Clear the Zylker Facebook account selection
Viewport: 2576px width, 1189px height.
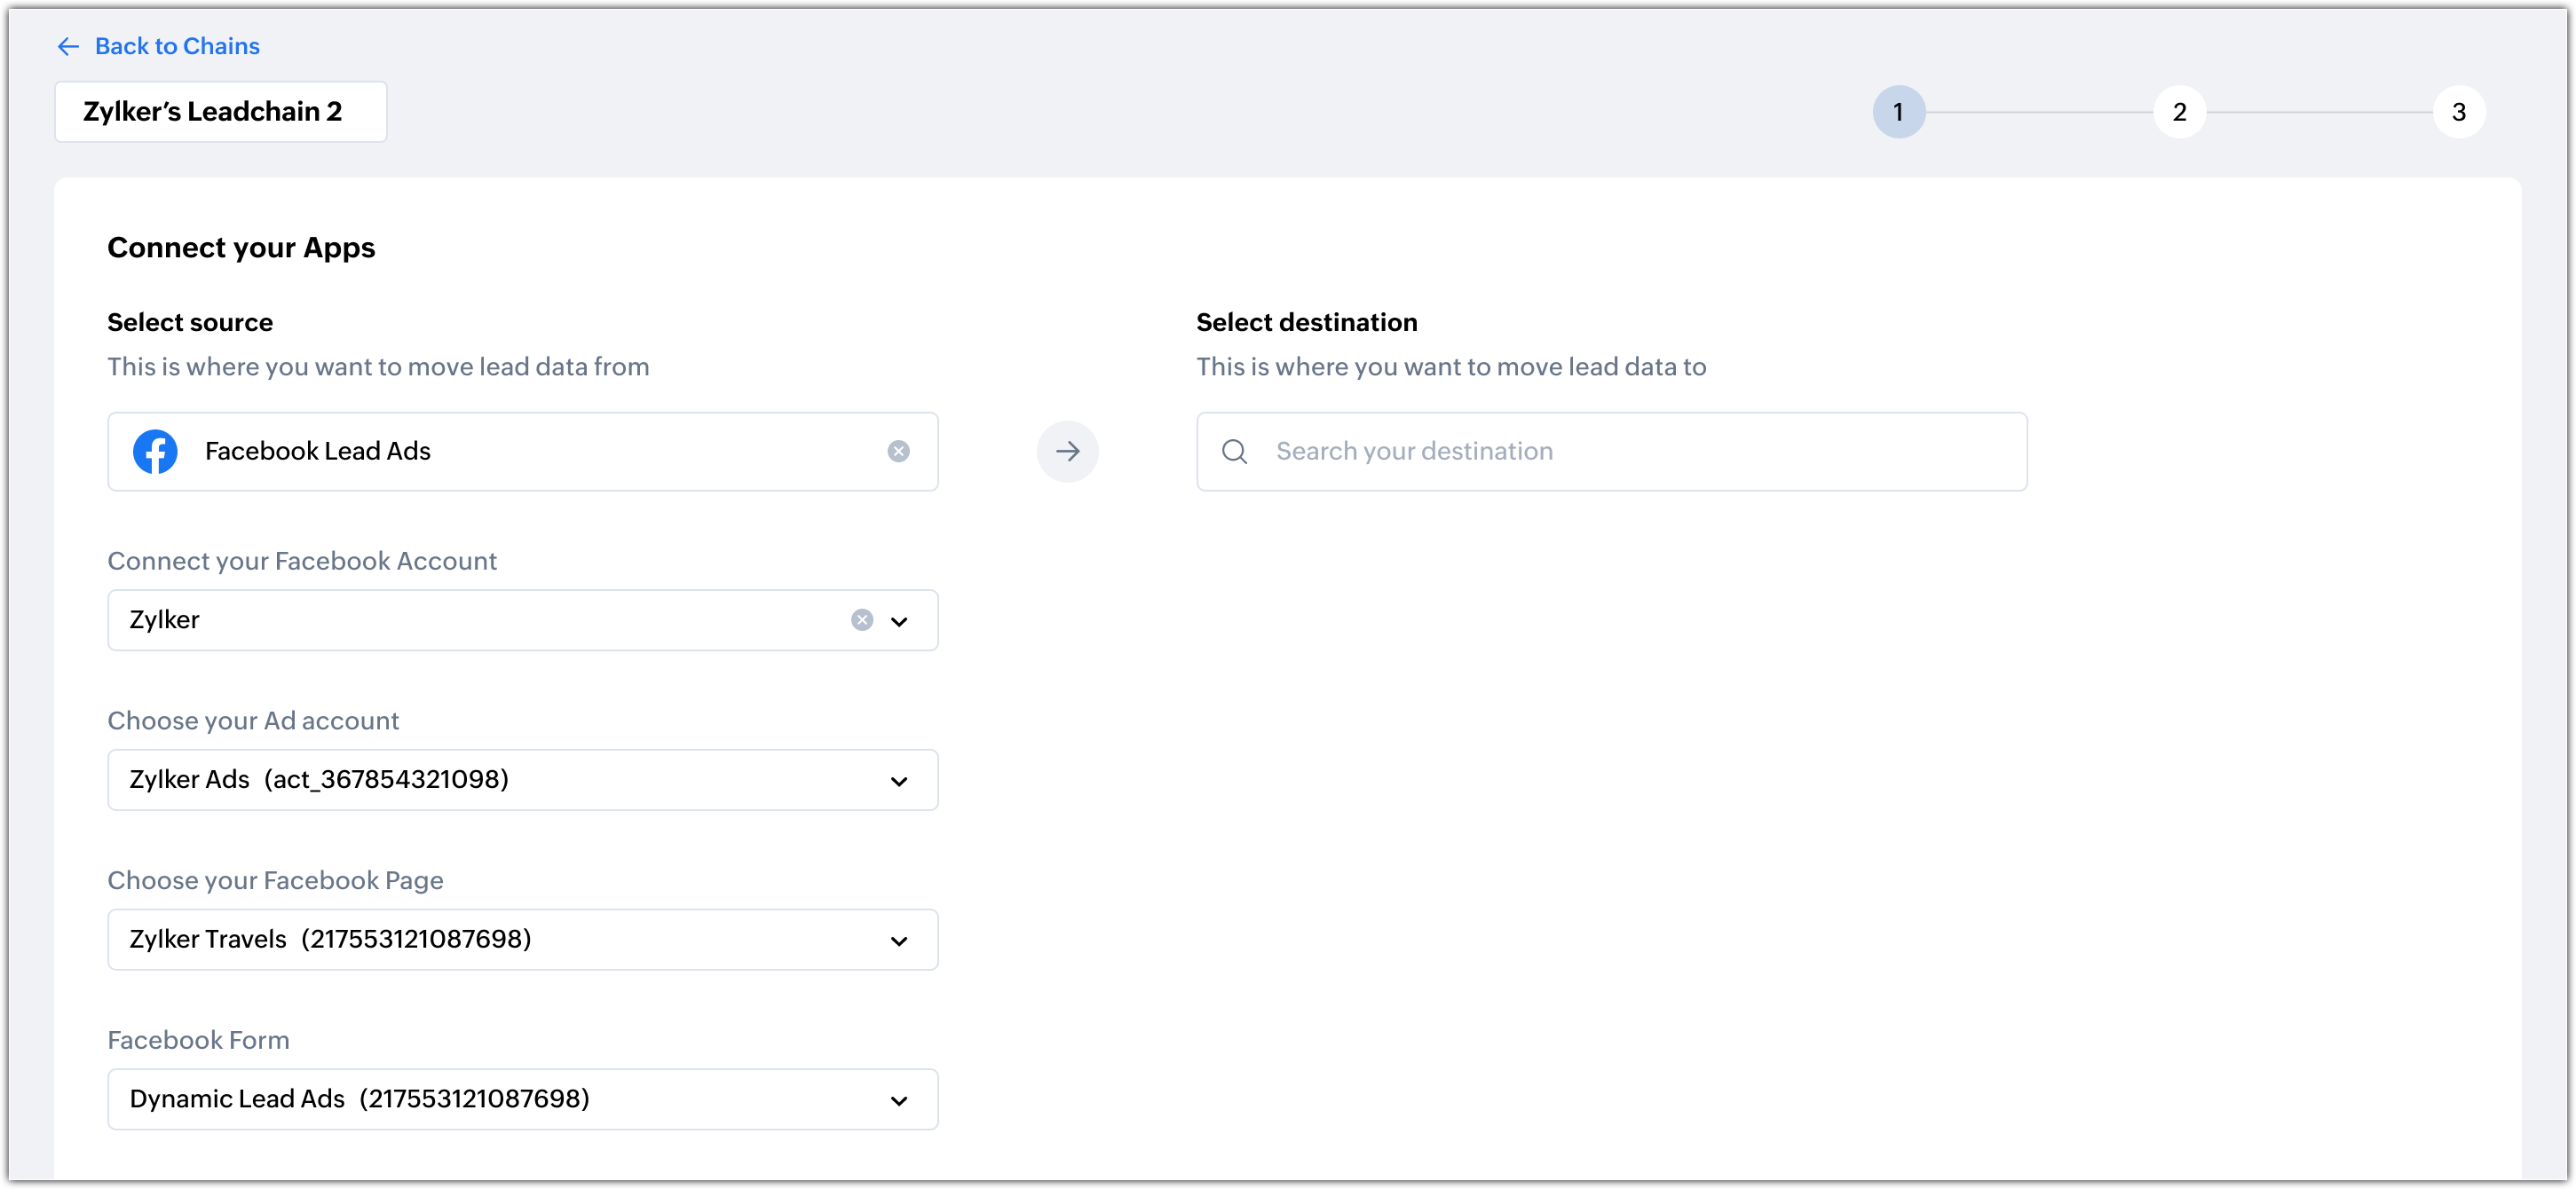(861, 620)
